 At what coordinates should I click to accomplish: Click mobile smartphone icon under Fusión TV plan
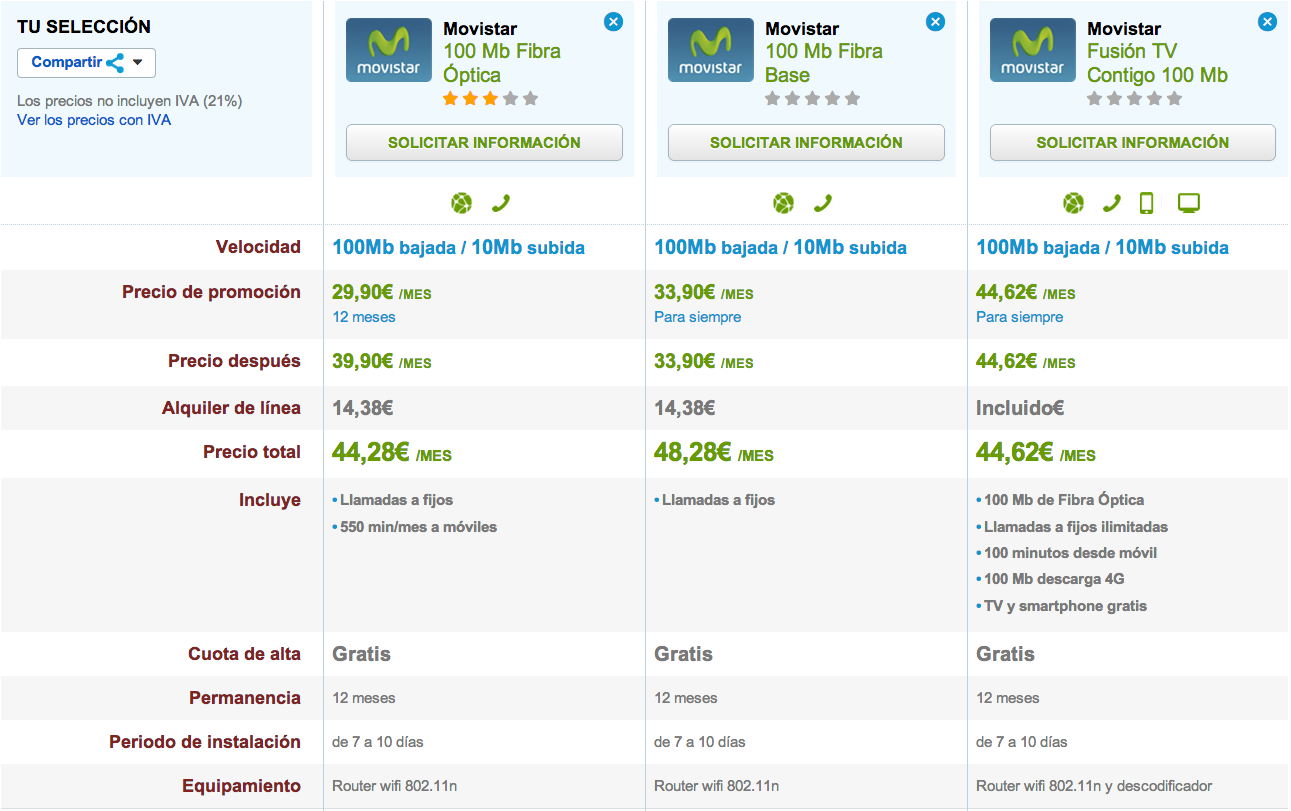coord(1146,204)
